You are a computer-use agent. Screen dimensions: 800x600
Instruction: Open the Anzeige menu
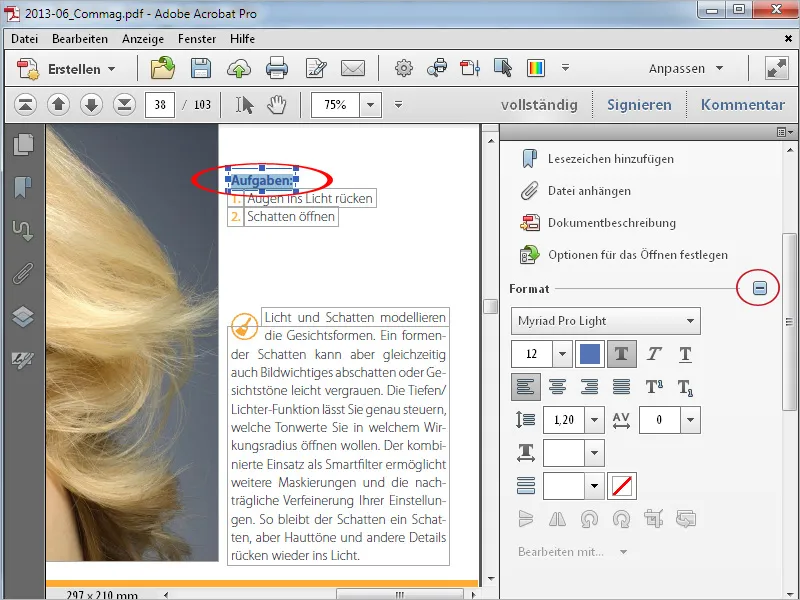[143, 39]
